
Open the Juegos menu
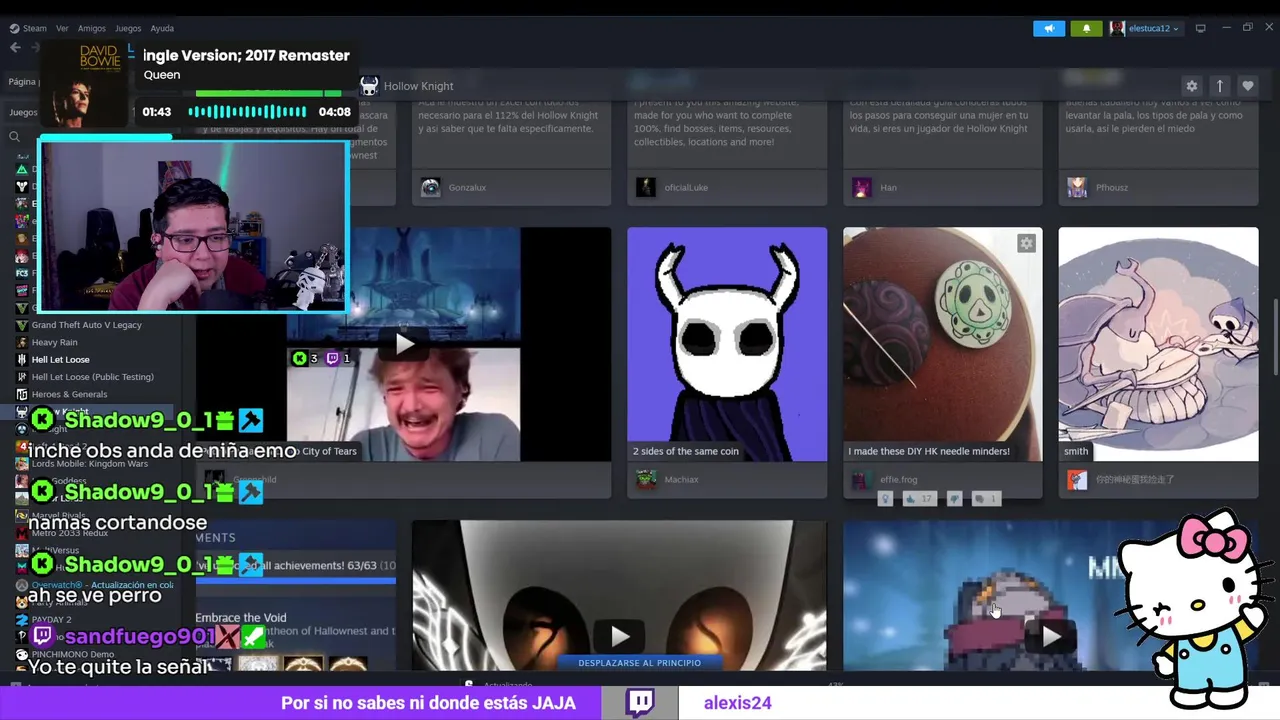128,28
